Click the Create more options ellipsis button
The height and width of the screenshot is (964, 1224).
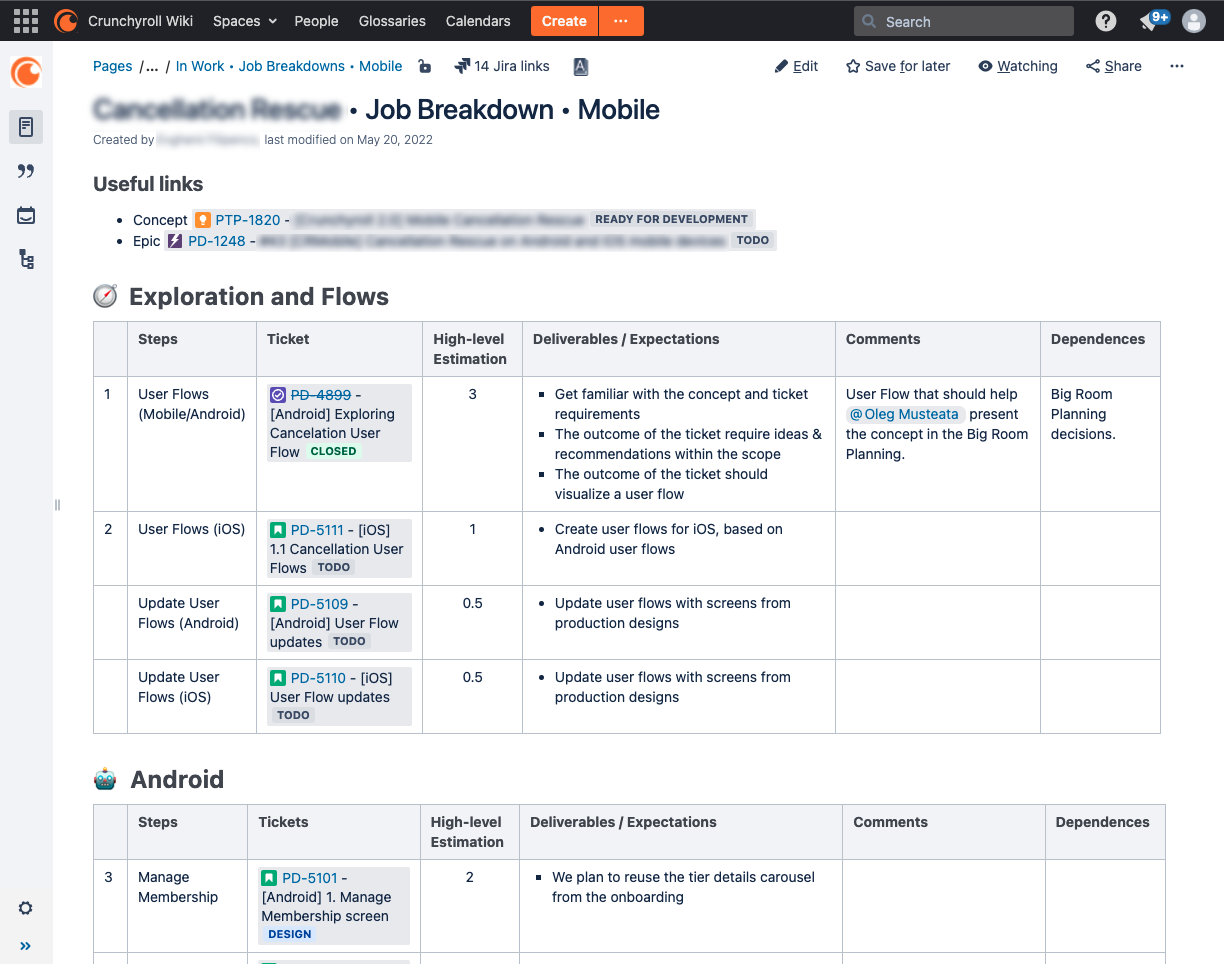621,21
